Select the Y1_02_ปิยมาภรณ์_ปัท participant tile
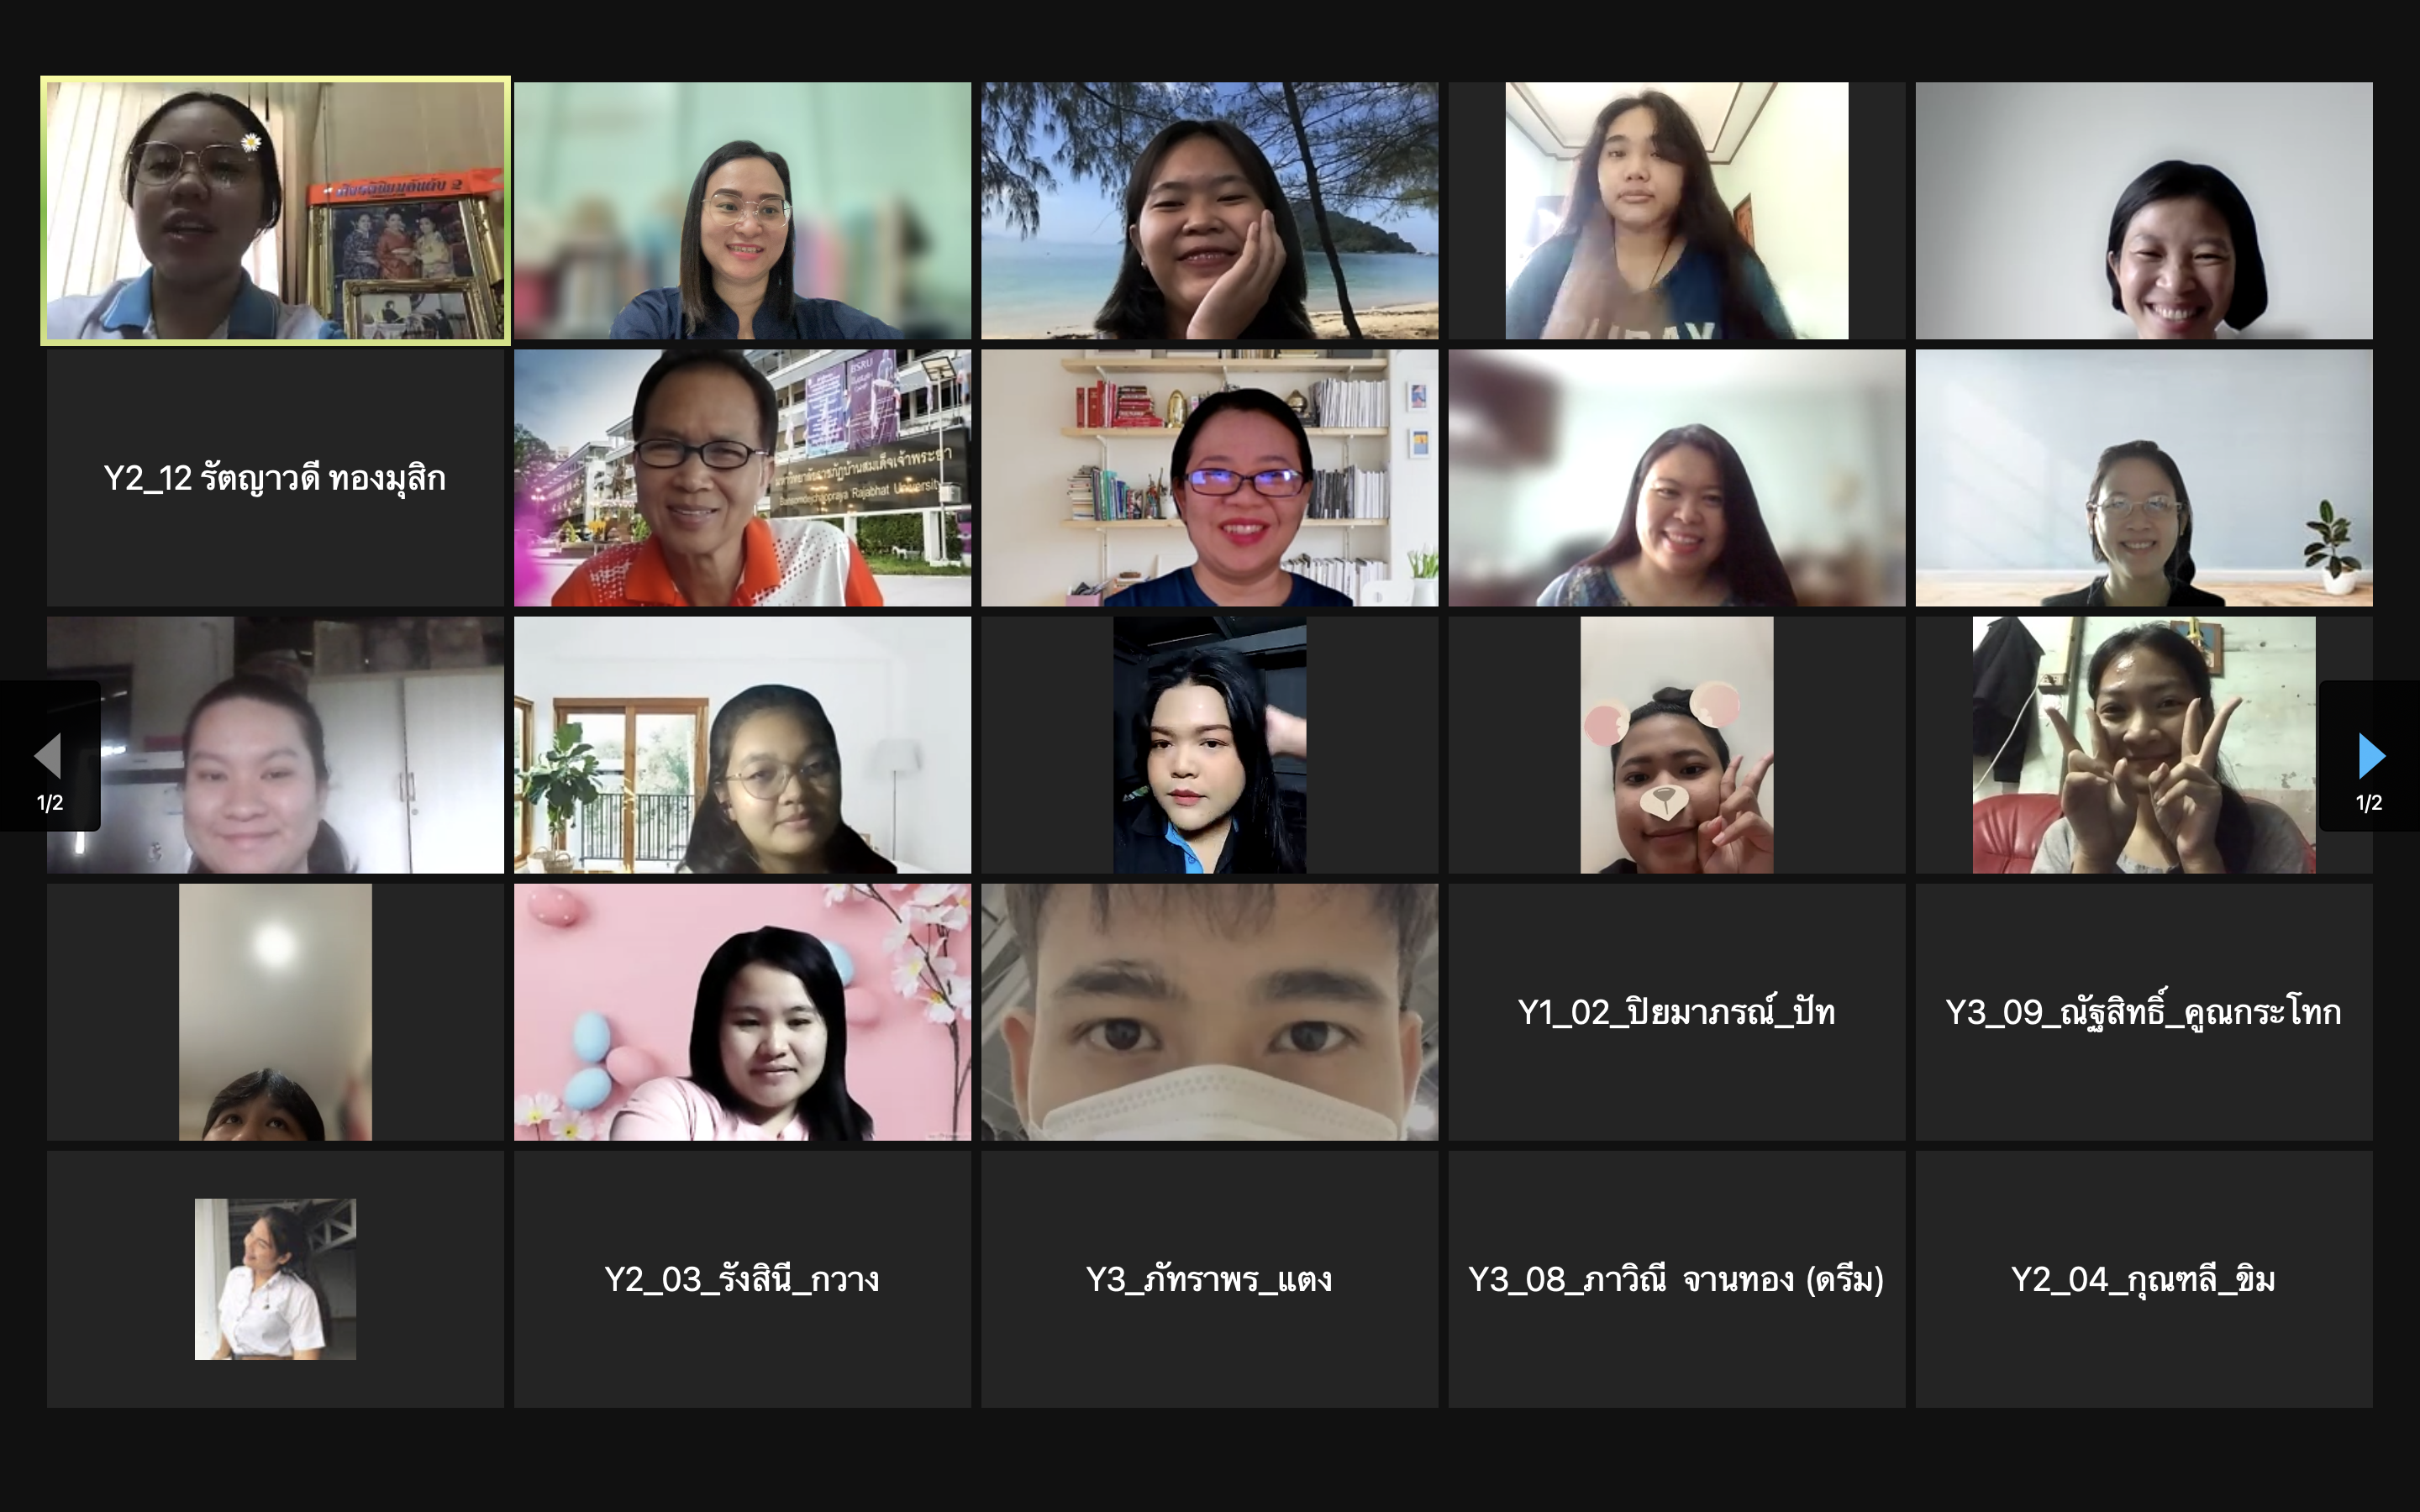This screenshot has height=1512, width=2420. pyautogui.click(x=1676, y=1012)
